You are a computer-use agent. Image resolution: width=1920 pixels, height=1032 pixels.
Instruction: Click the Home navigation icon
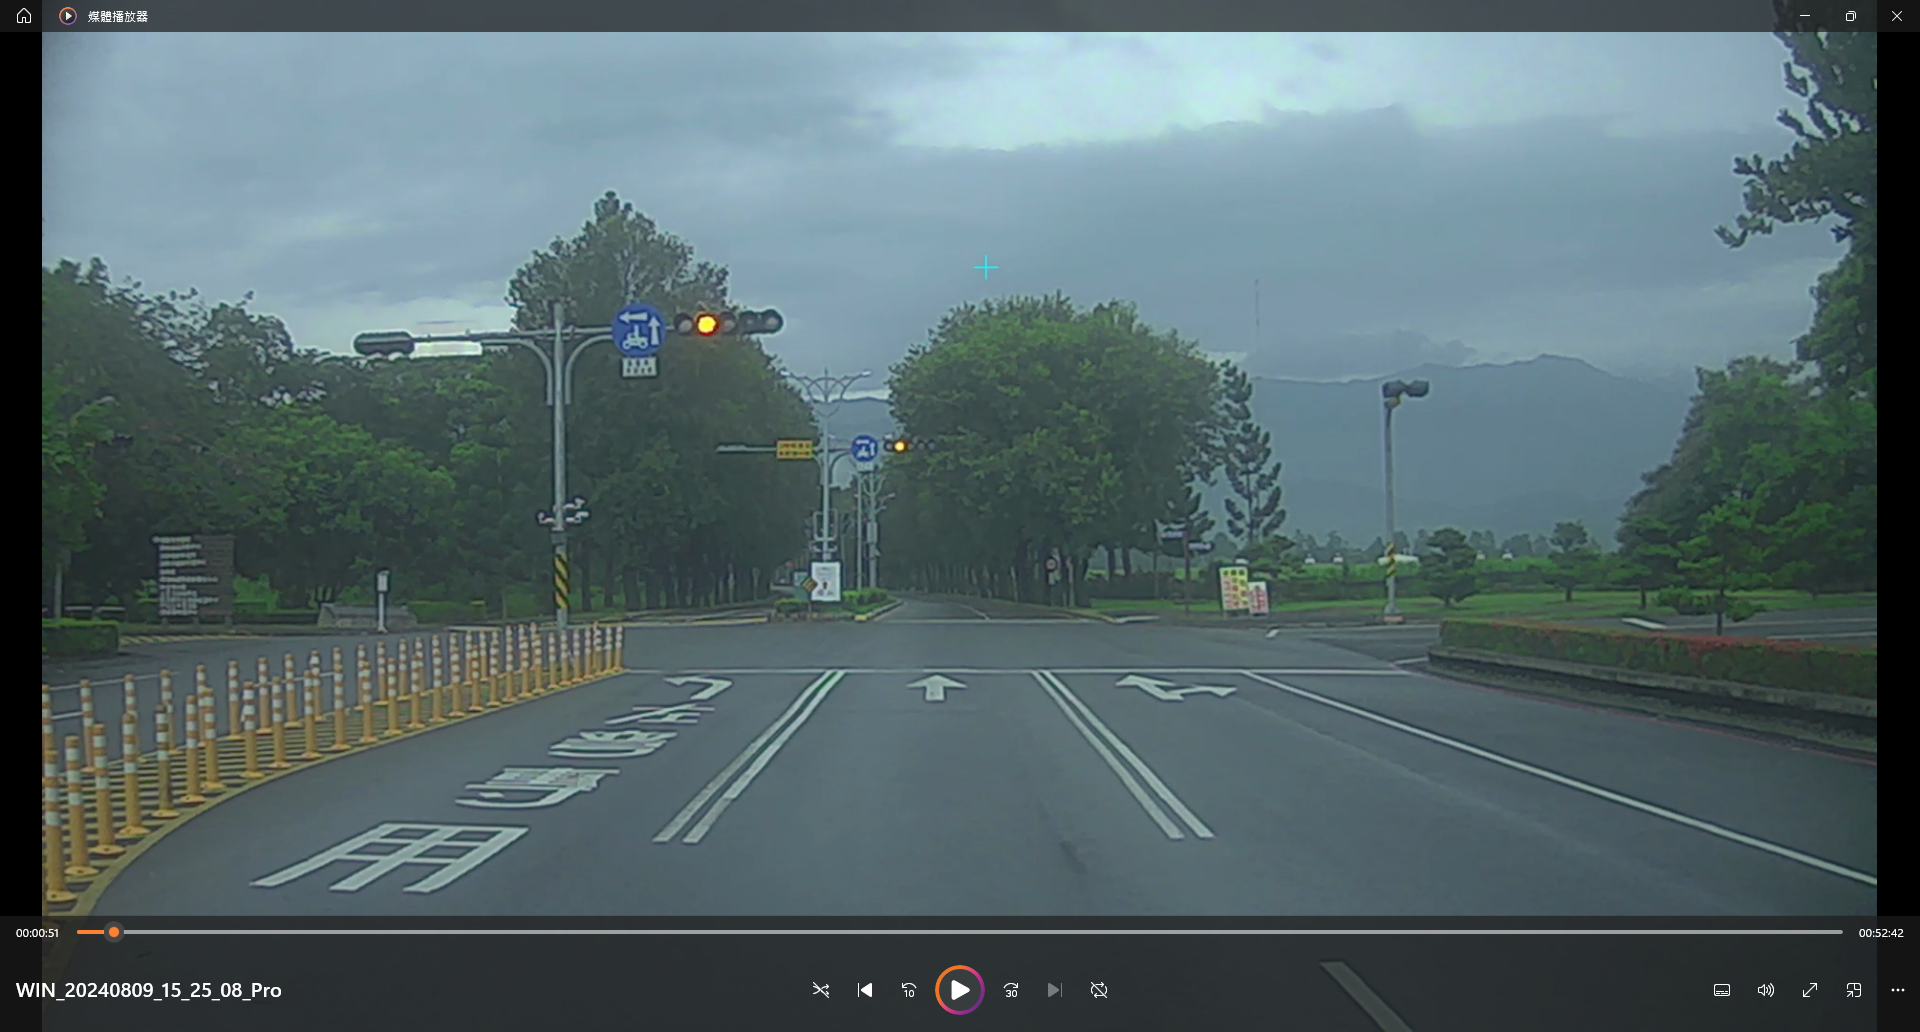pyautogui.click(x=23, y=16)
